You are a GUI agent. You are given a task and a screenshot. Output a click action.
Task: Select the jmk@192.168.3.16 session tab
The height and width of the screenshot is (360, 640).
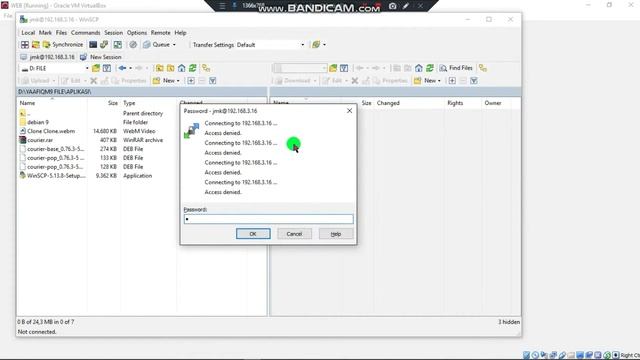click(x=47, y=57)
